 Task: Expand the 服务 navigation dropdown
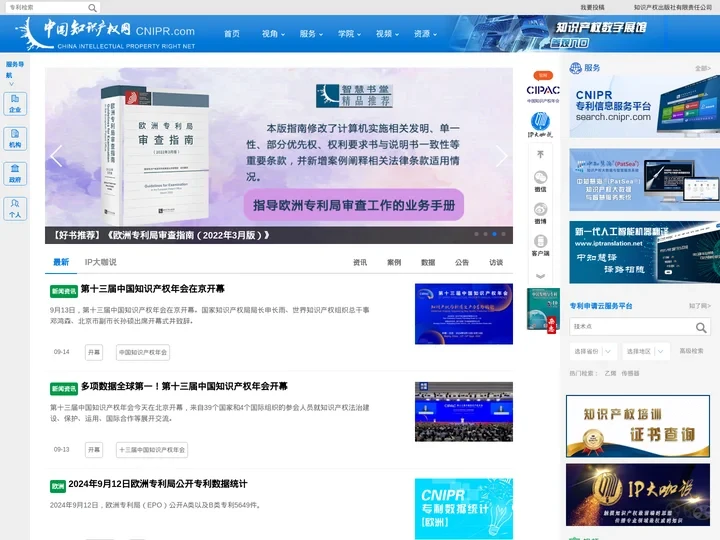[x=311, y=34]
